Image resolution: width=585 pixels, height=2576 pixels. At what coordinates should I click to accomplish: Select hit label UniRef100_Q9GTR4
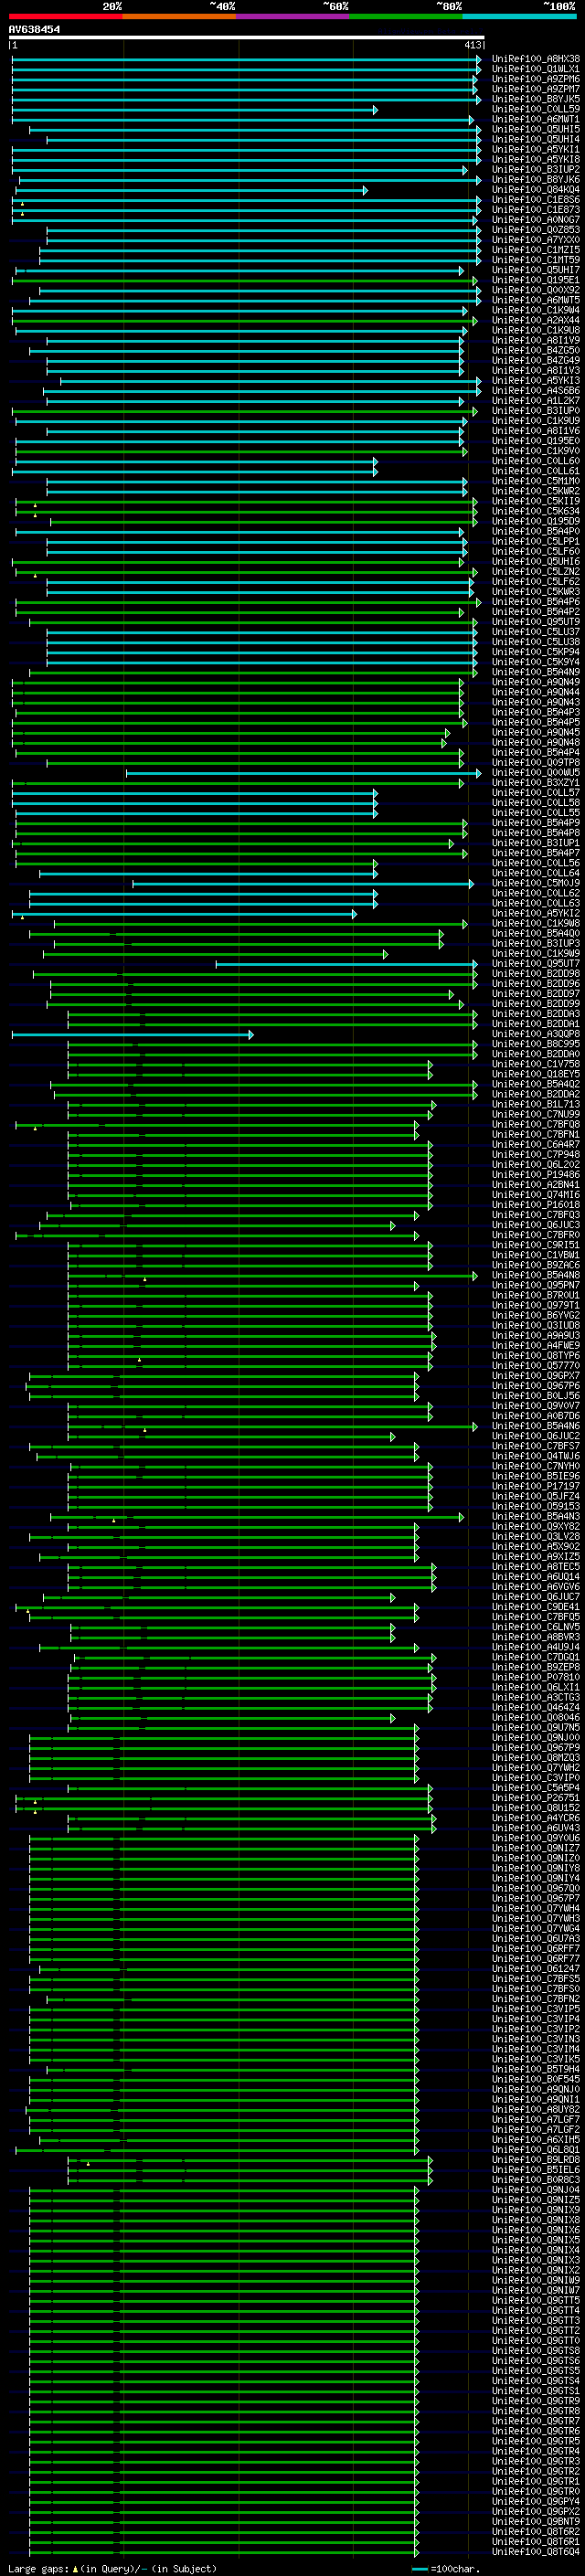tap(536, 2451)
